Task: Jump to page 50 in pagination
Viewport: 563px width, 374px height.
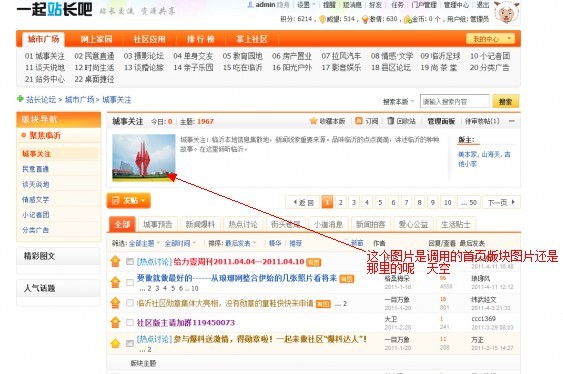Action: point(469,202)
